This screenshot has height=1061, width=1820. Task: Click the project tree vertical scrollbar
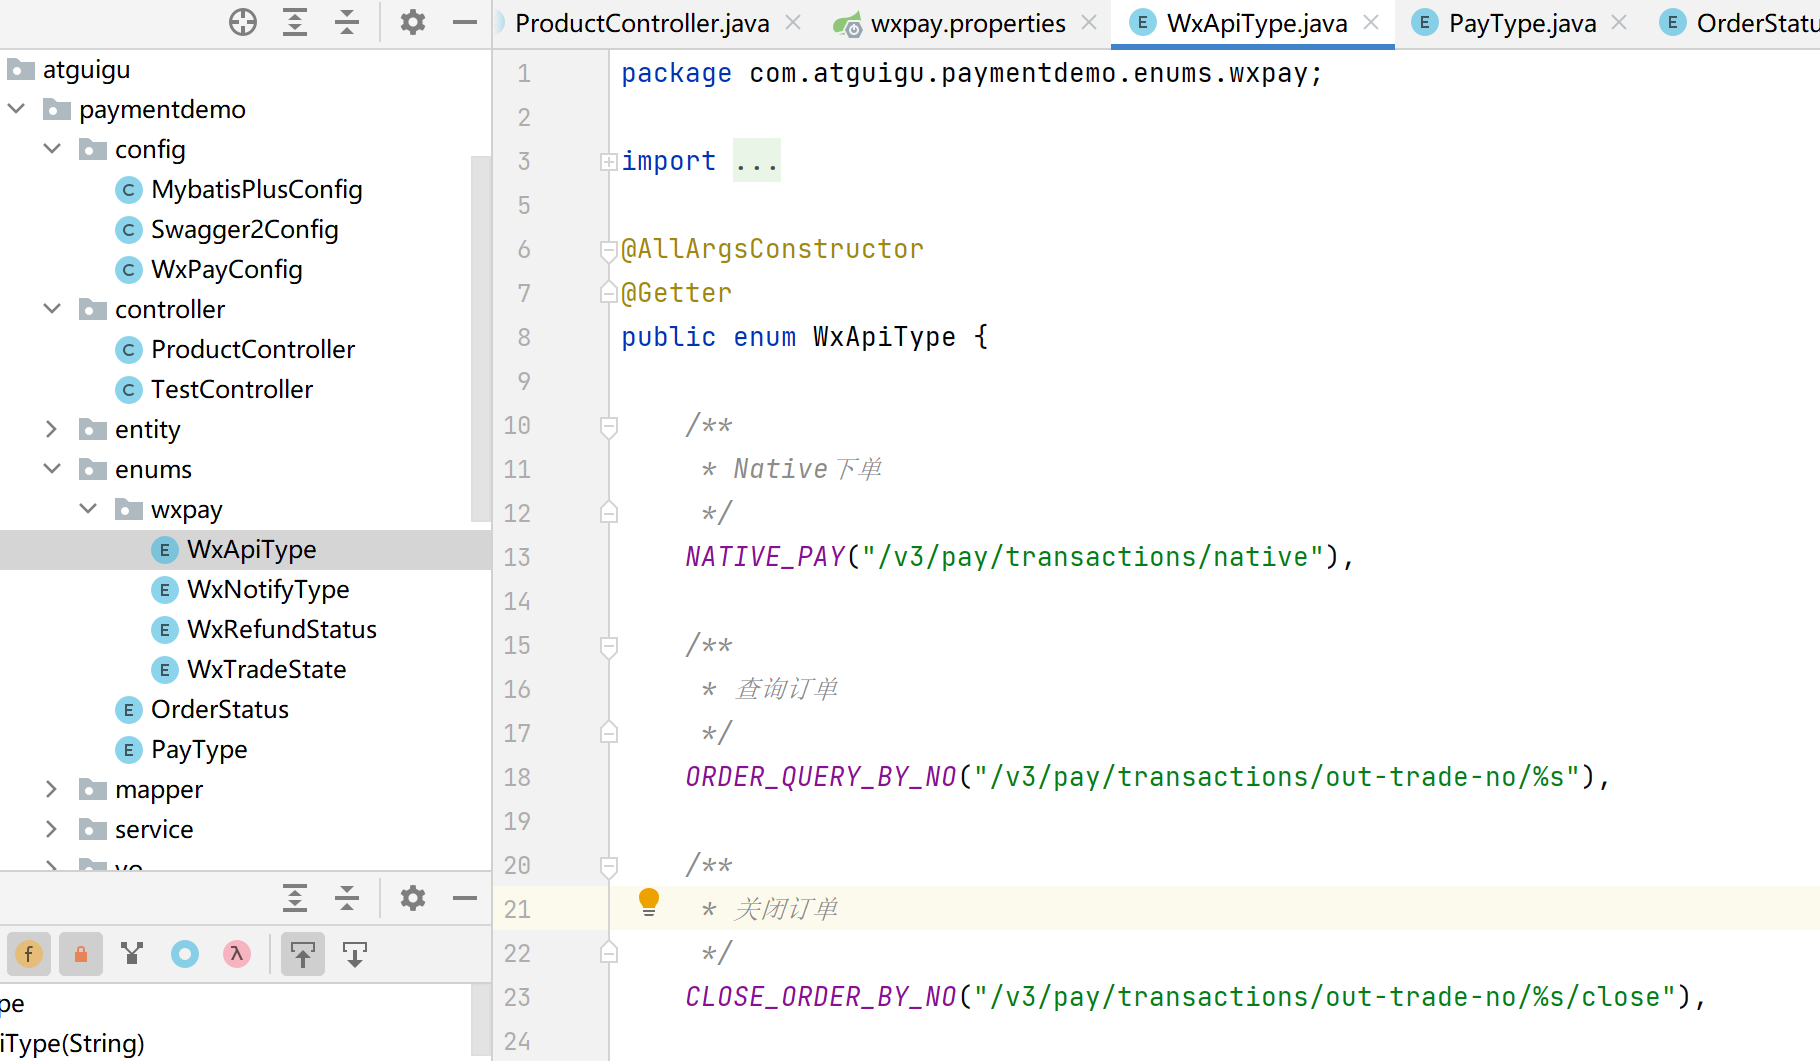coord(481,338)
